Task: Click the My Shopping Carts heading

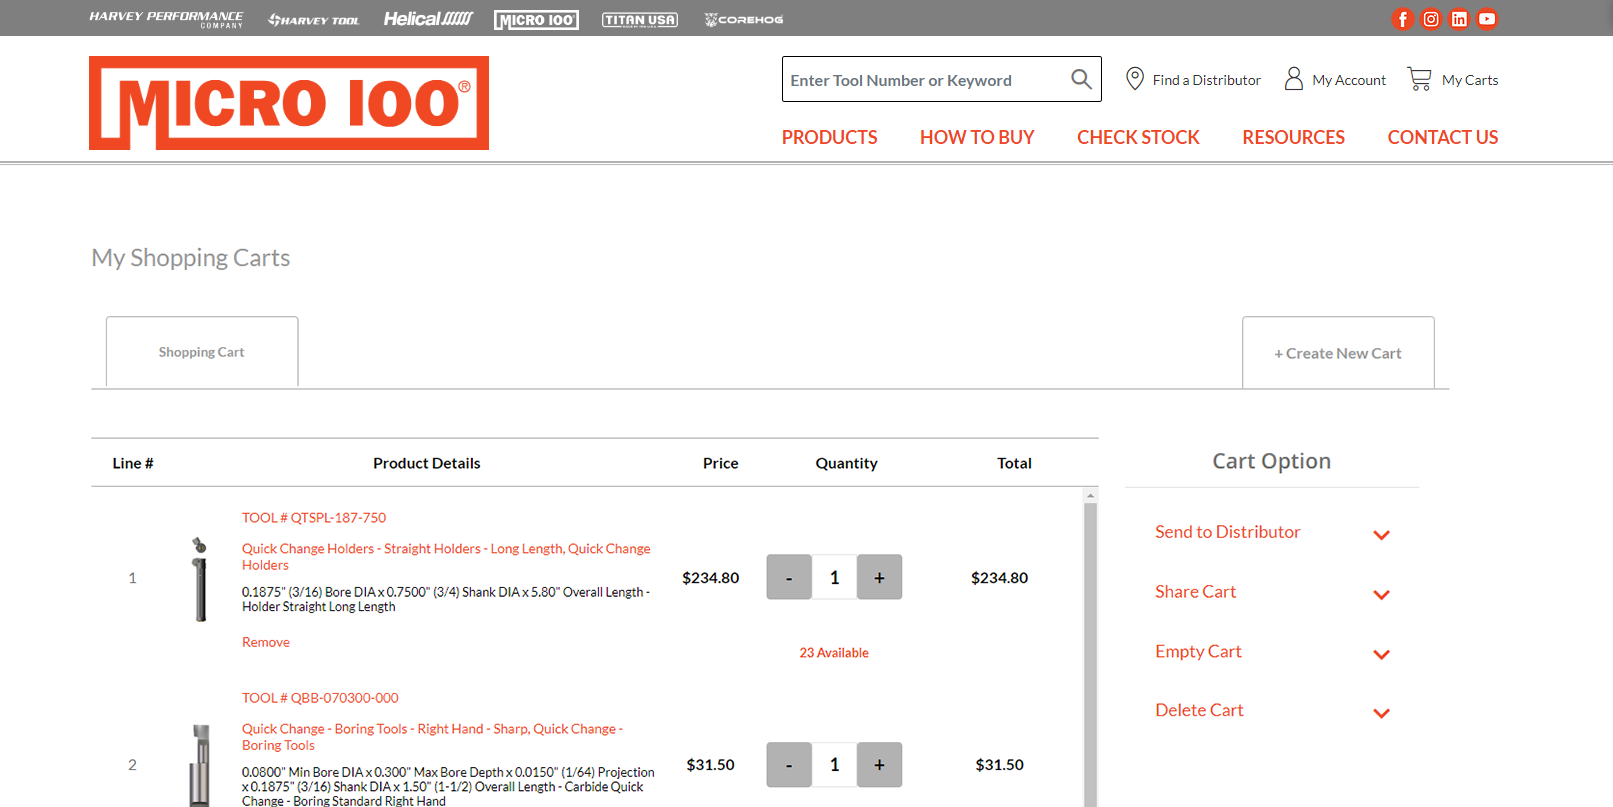Action: [x=191, y=258]
